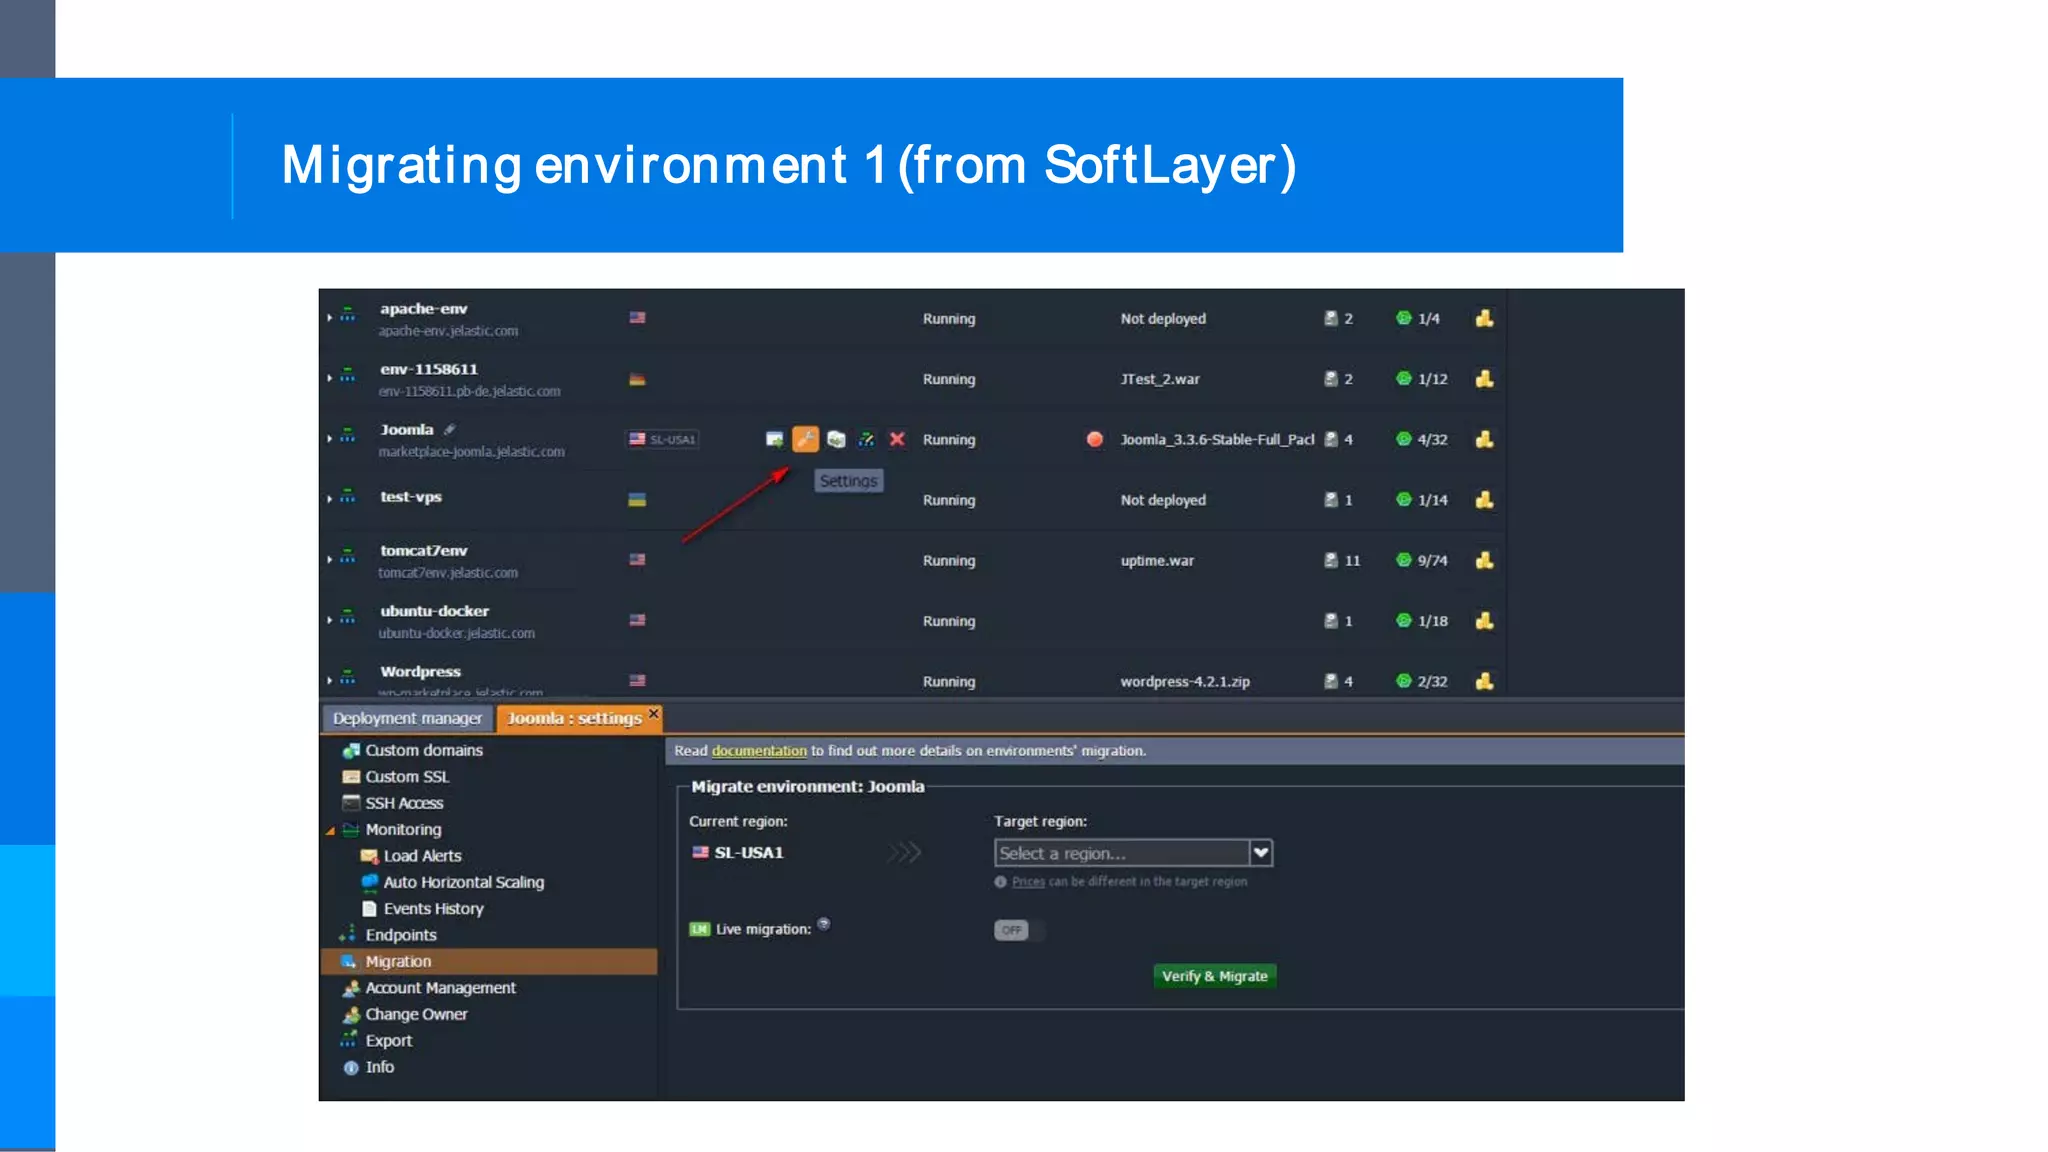
Task: Expand the apache-env environment row
Action: (x=329, y=318)
